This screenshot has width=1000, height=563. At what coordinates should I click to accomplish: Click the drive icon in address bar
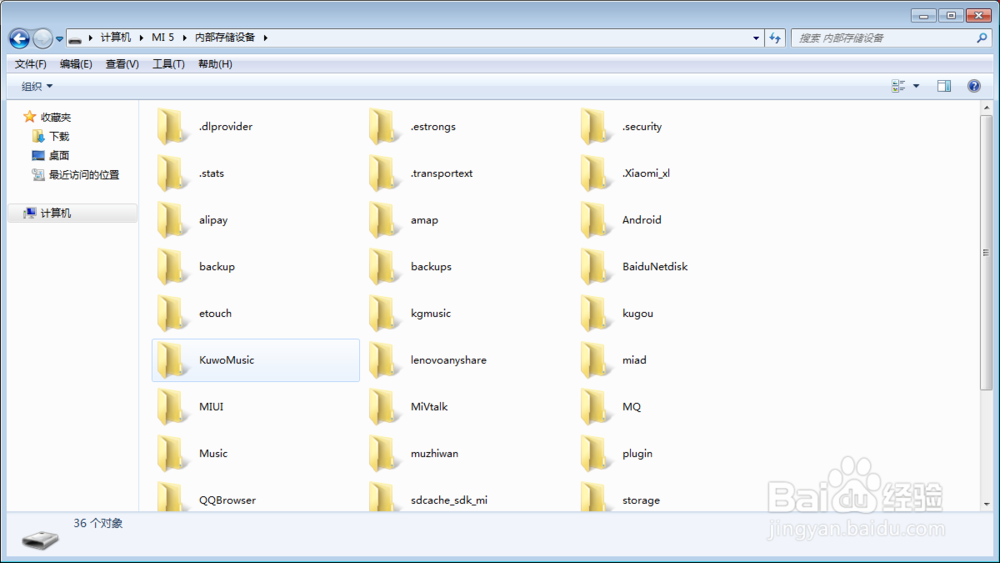(x=75, y=39)
